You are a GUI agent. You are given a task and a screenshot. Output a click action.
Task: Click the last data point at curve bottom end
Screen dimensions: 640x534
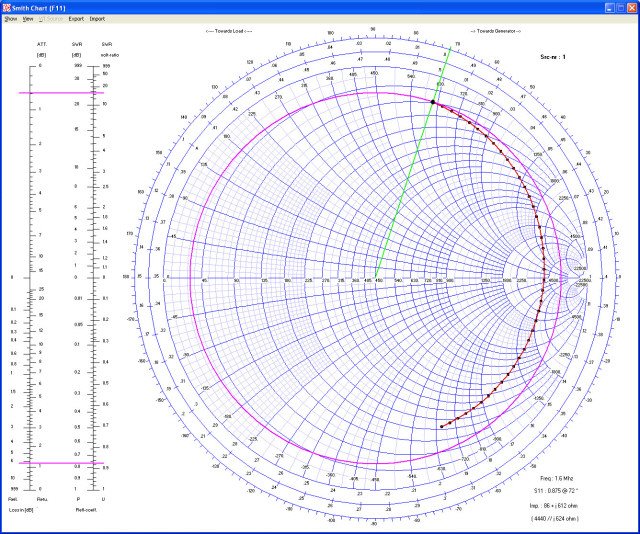(442, 427)
